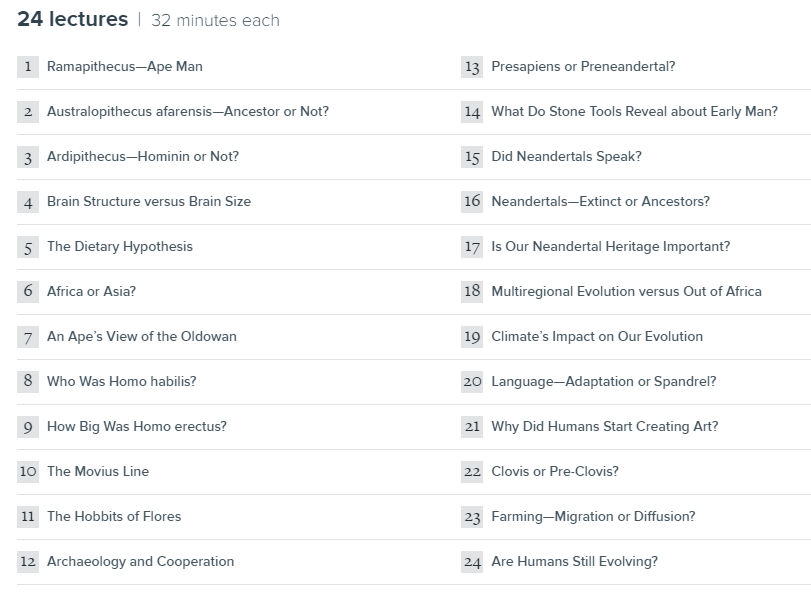Open Why Did Humans Start Creating Art?
This screenshot has height=600, width=811.
click(x=605, y=427)
